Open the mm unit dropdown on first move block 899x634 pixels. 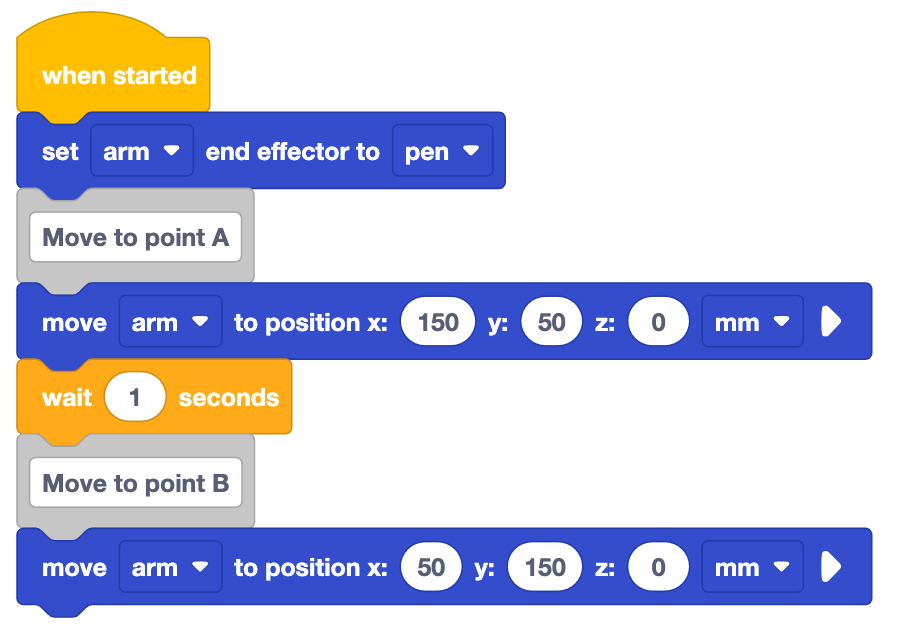tap(751, 321)
